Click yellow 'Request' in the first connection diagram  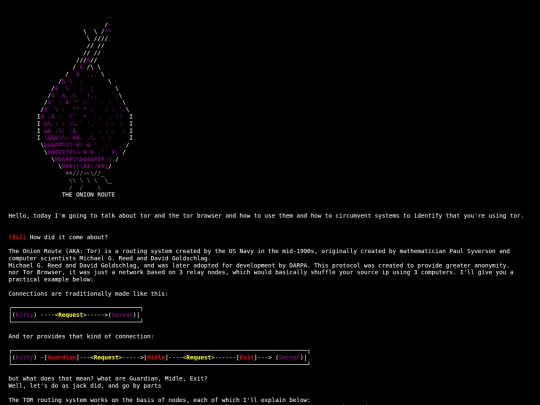coord(71,315)
